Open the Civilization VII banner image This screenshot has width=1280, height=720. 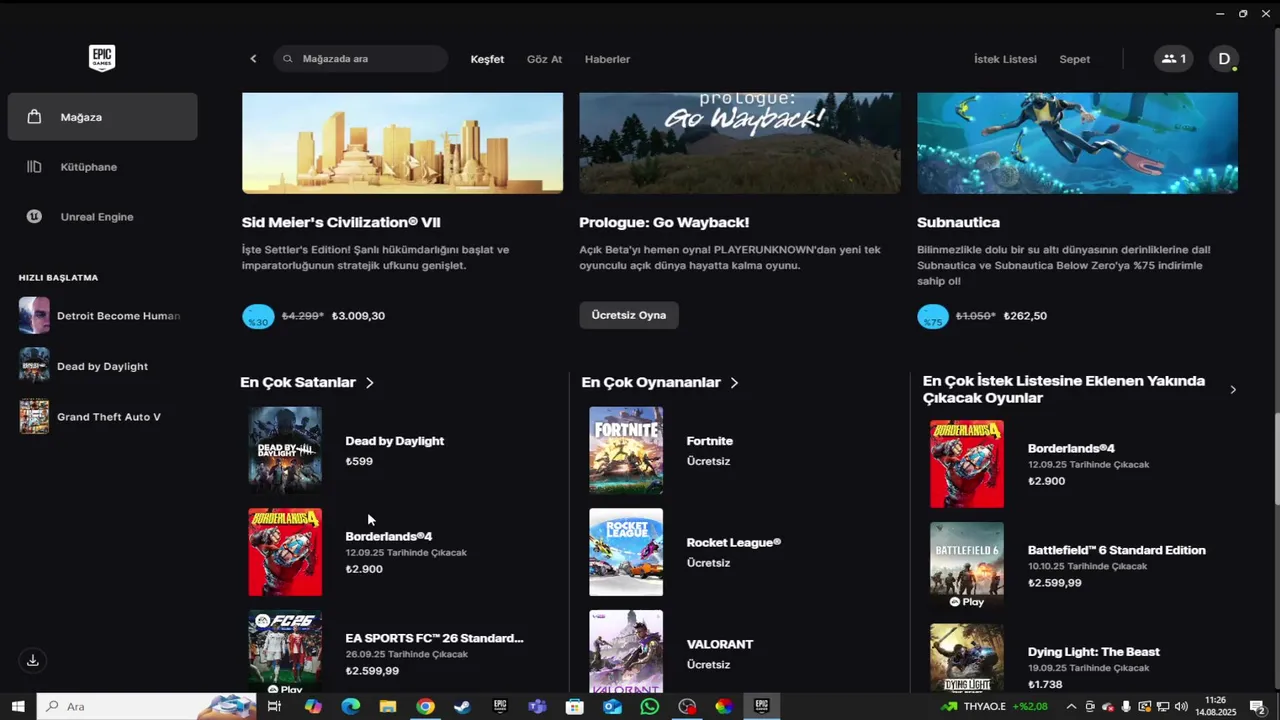click(x=402, y=142)
